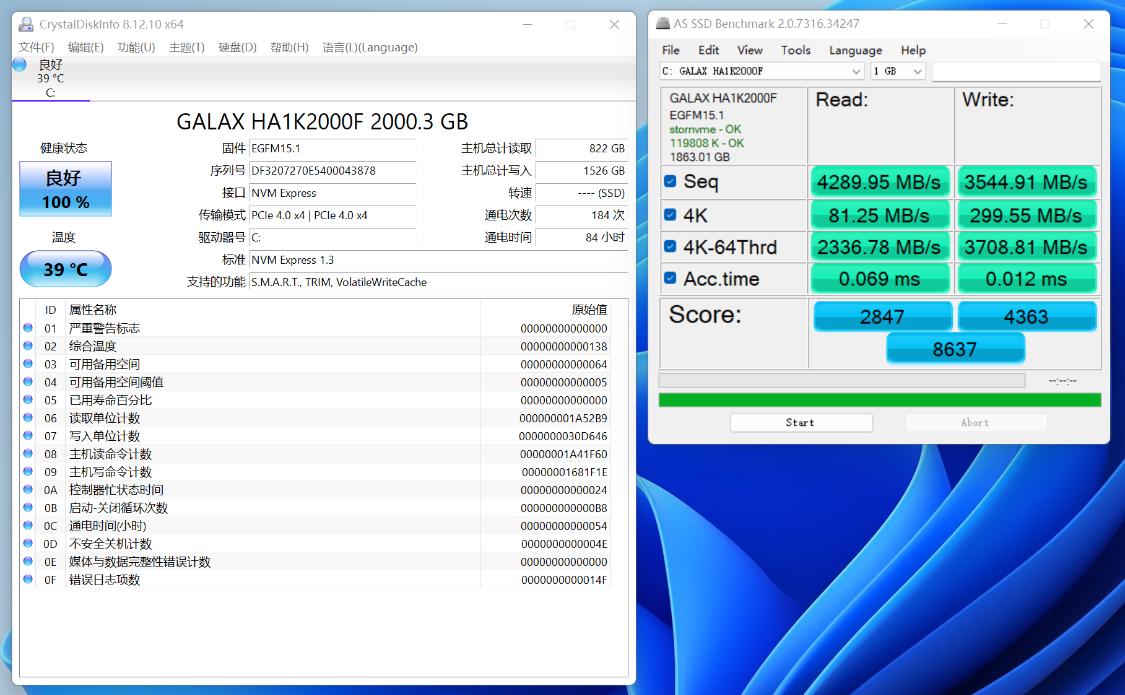Click the status dot for attribute 05
The image size is (1125, 695).
pos(28,400)
